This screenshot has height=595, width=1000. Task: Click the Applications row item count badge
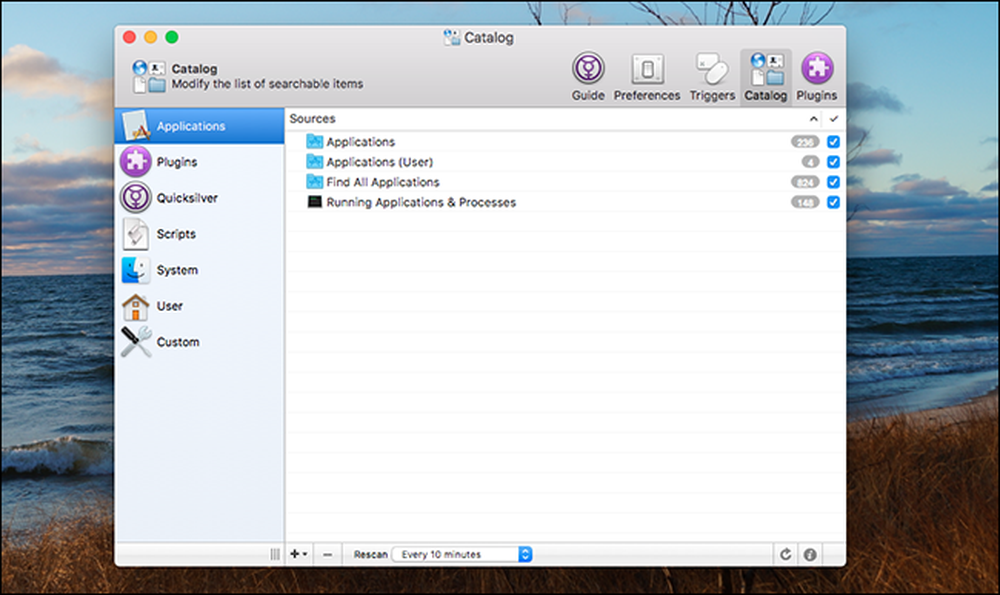coord(805,142)
